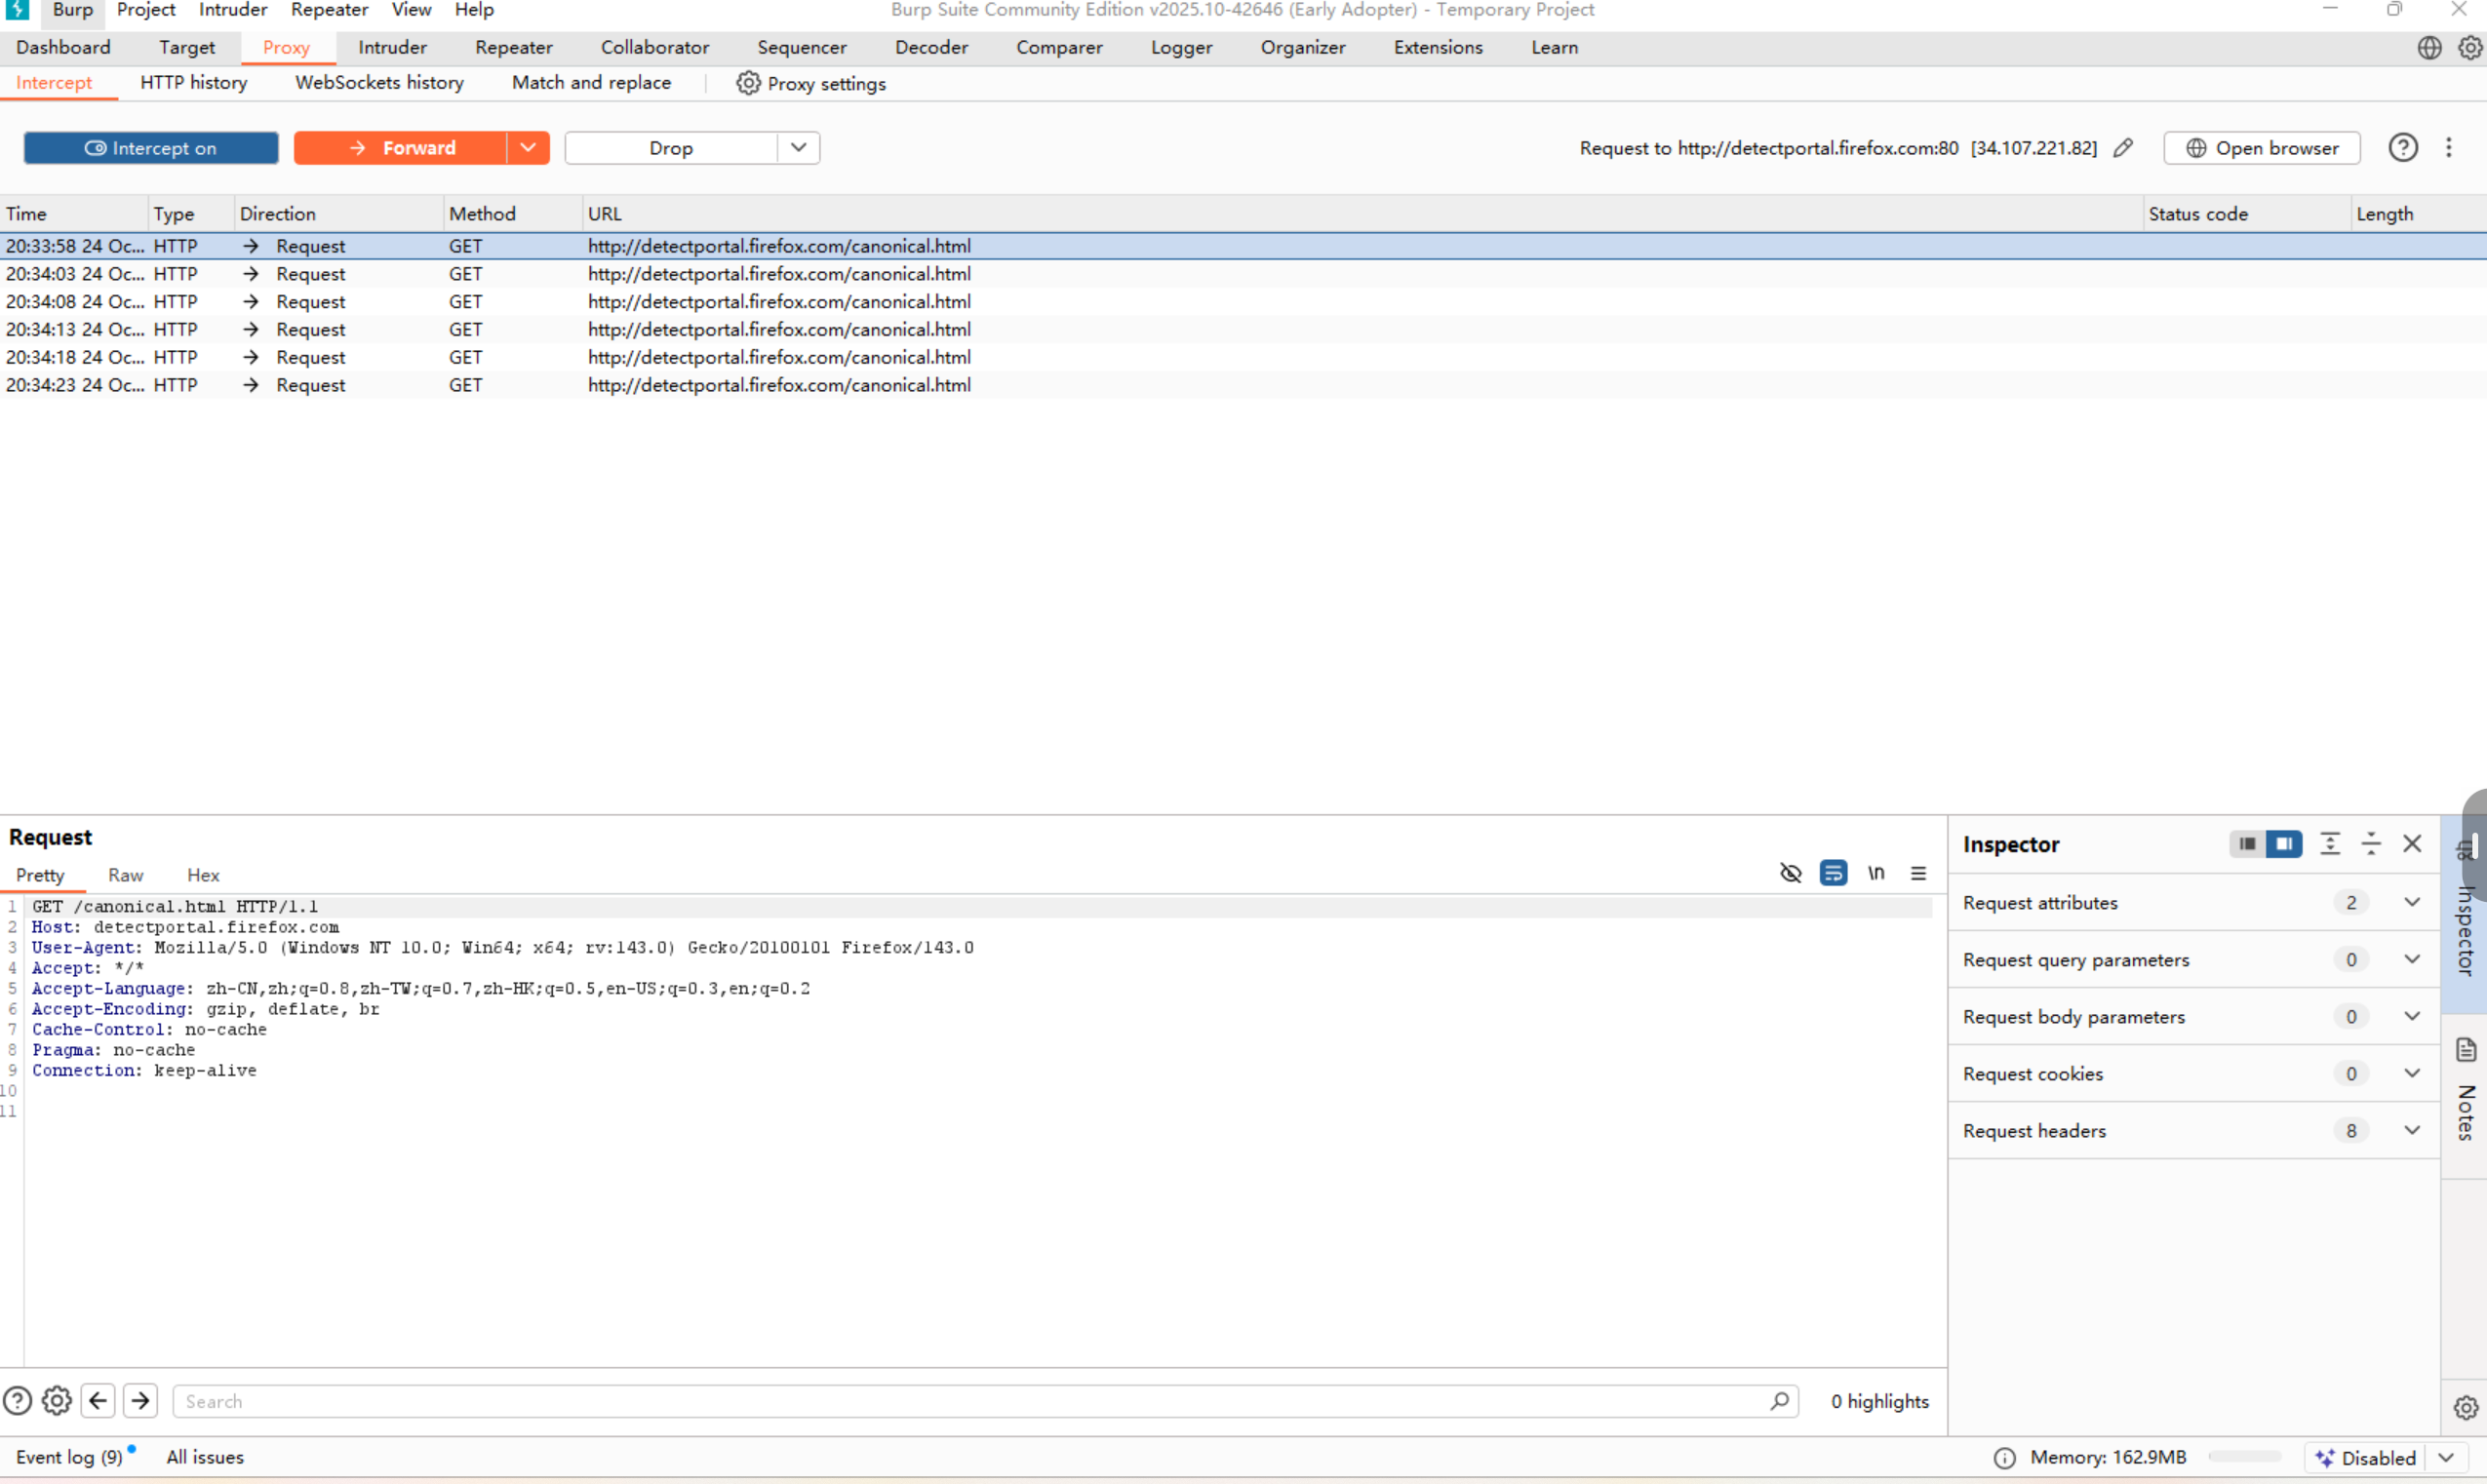Expand the Request headers section

click(2412, 1130)
